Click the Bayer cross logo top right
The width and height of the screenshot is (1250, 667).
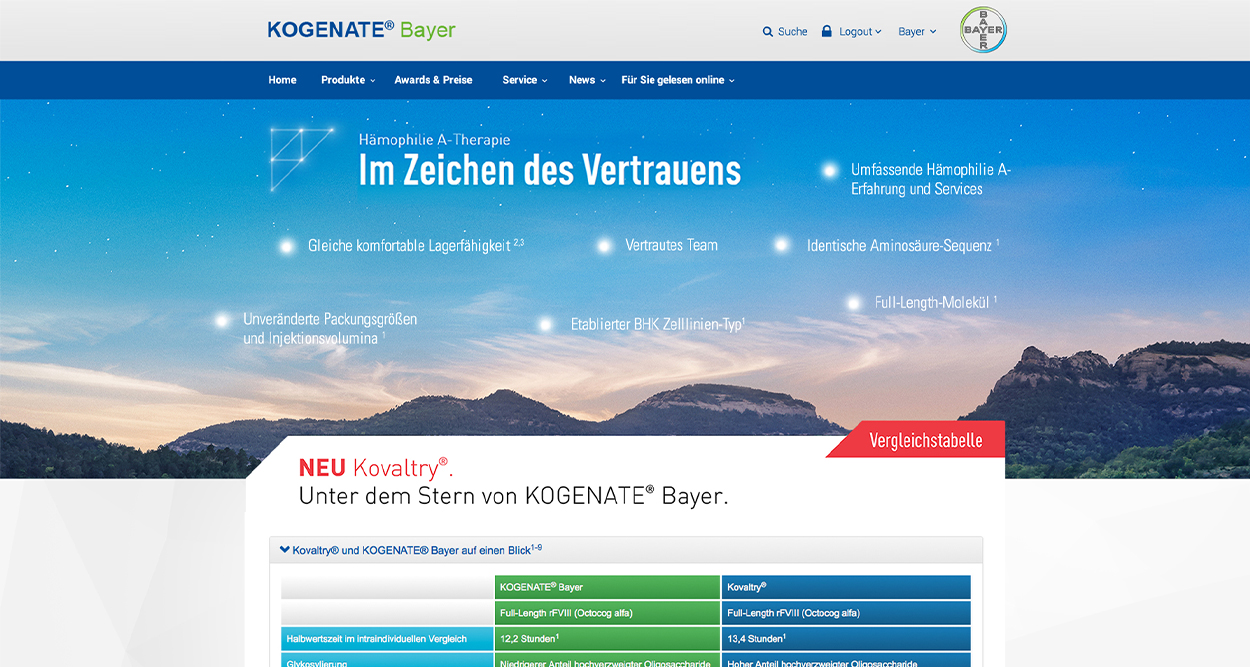point(982,29)
